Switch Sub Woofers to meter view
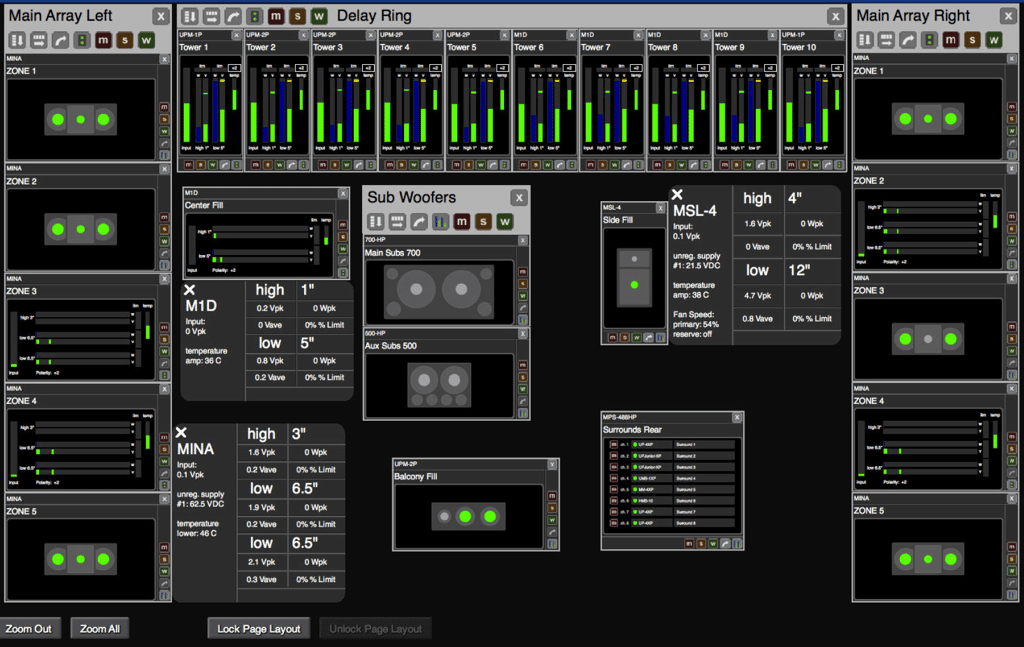The width and height of the screenshot is (1024, 647). click(439, 221)
